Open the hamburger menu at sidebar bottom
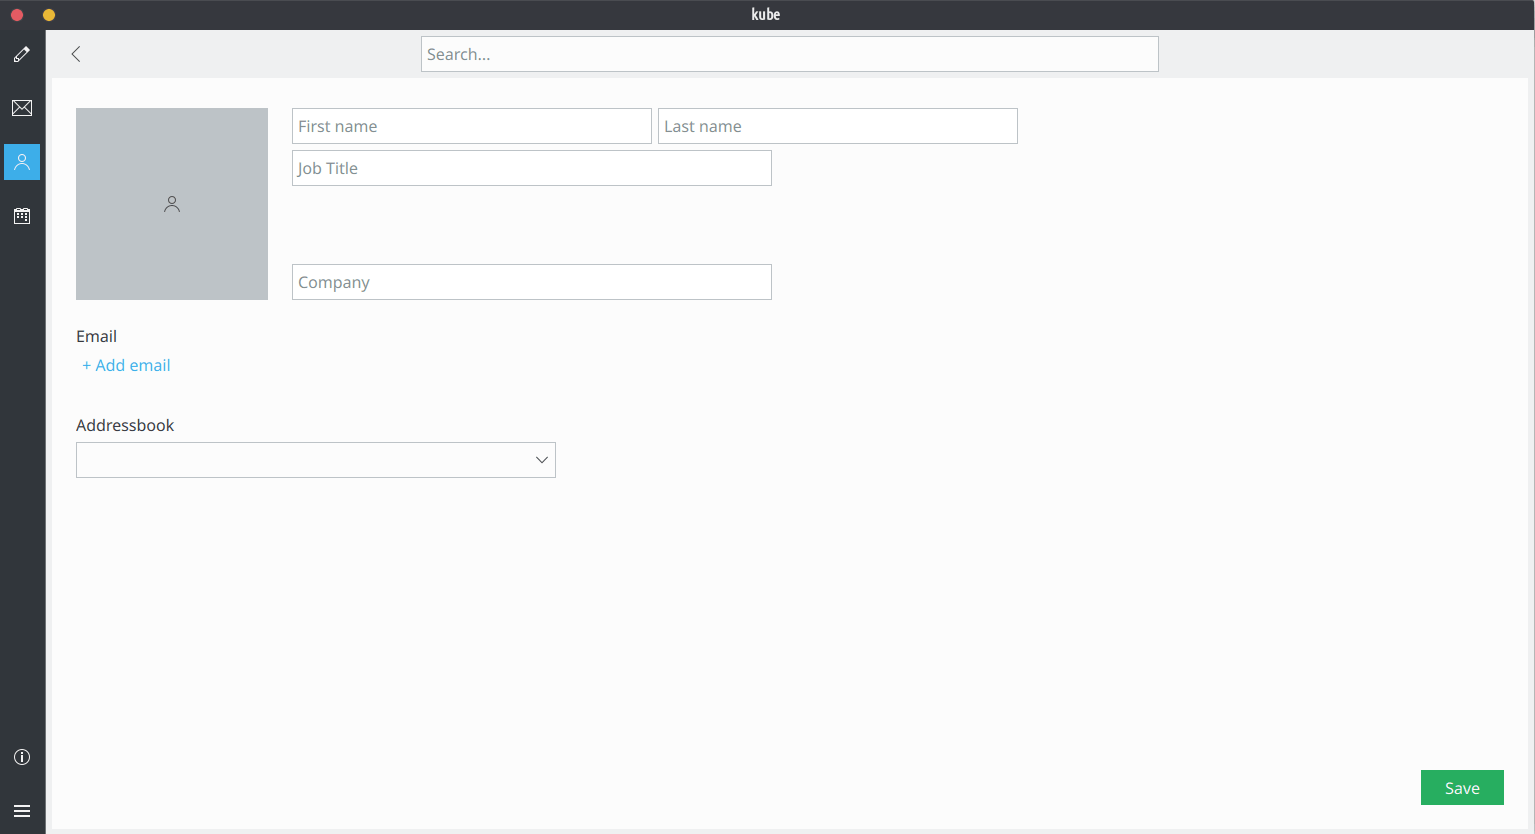Viewport: 1535px width, 834px height. (x=22, y=811)
